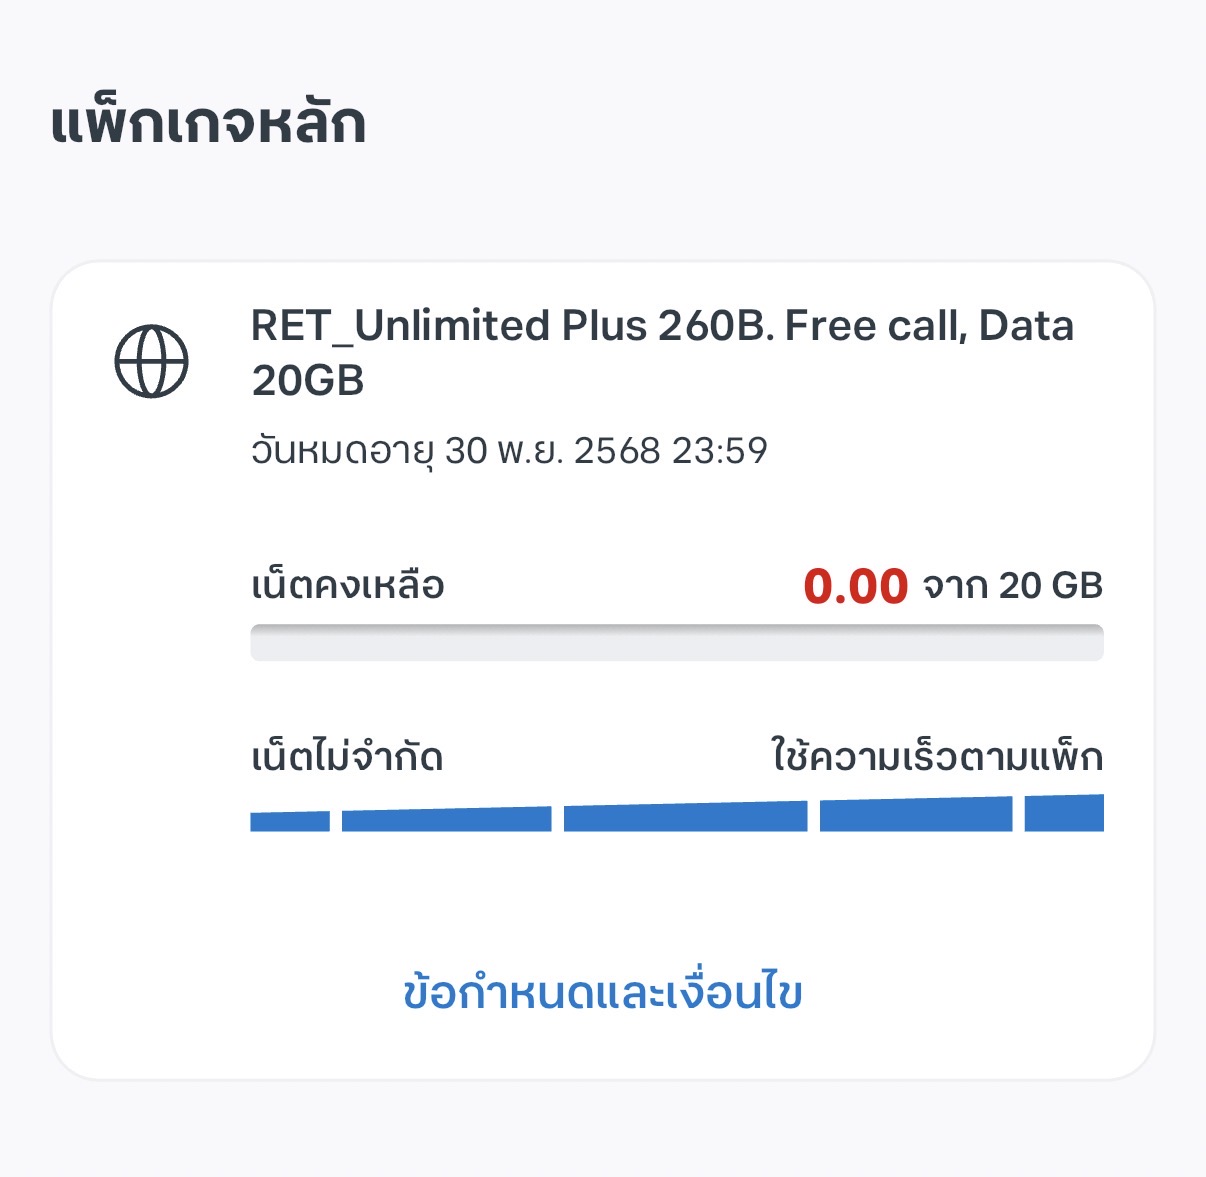1206x1177 pixels.
Task: Click the Free call, Data text in title
Action: click(929, 327)
